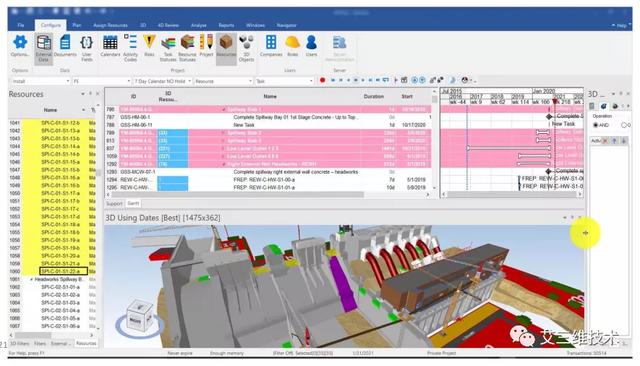Collapse the Headworks Spillway tree node
The width and height of the screenshot is (640, 366).
pyautogui.click(x=31, y=279)
